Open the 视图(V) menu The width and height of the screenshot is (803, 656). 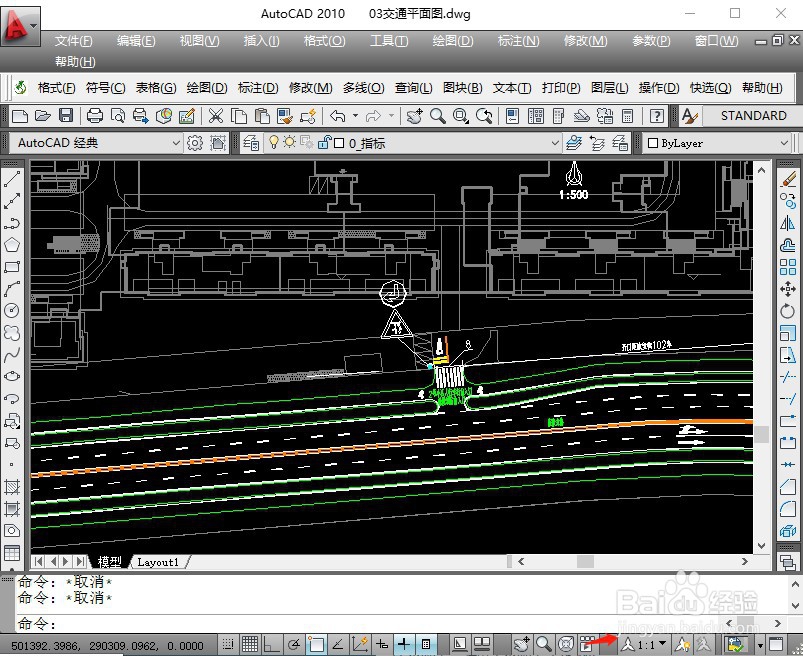(x=199, y=40)
